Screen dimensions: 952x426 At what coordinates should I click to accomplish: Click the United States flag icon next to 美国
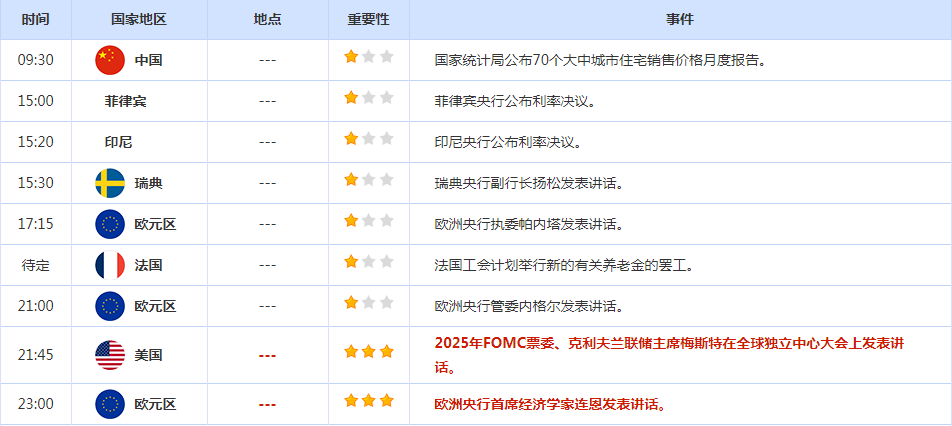(110, 354)
